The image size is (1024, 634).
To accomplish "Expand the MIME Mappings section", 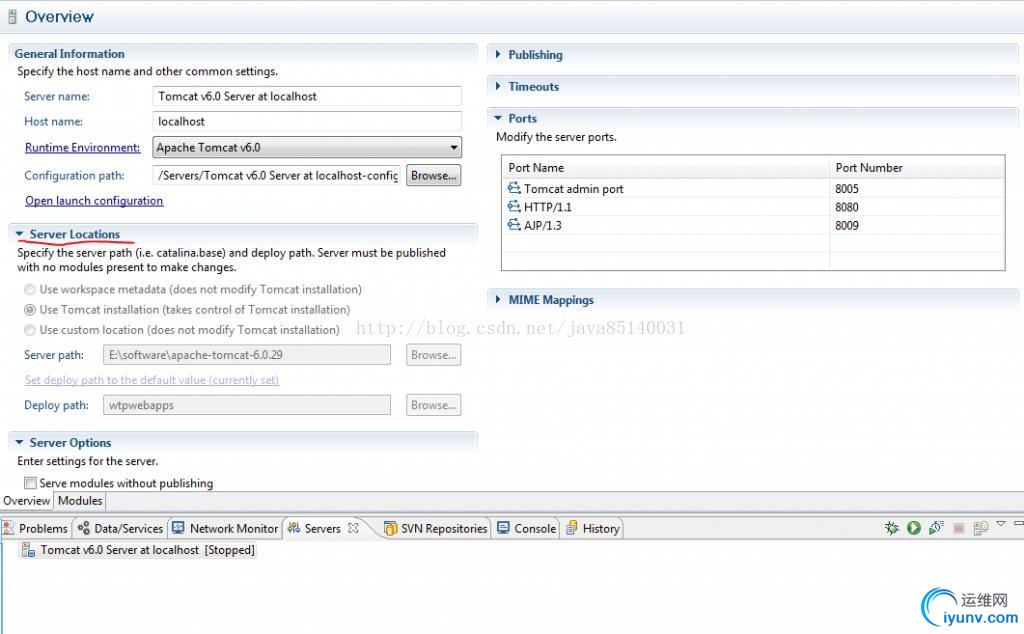I will 498,300.
